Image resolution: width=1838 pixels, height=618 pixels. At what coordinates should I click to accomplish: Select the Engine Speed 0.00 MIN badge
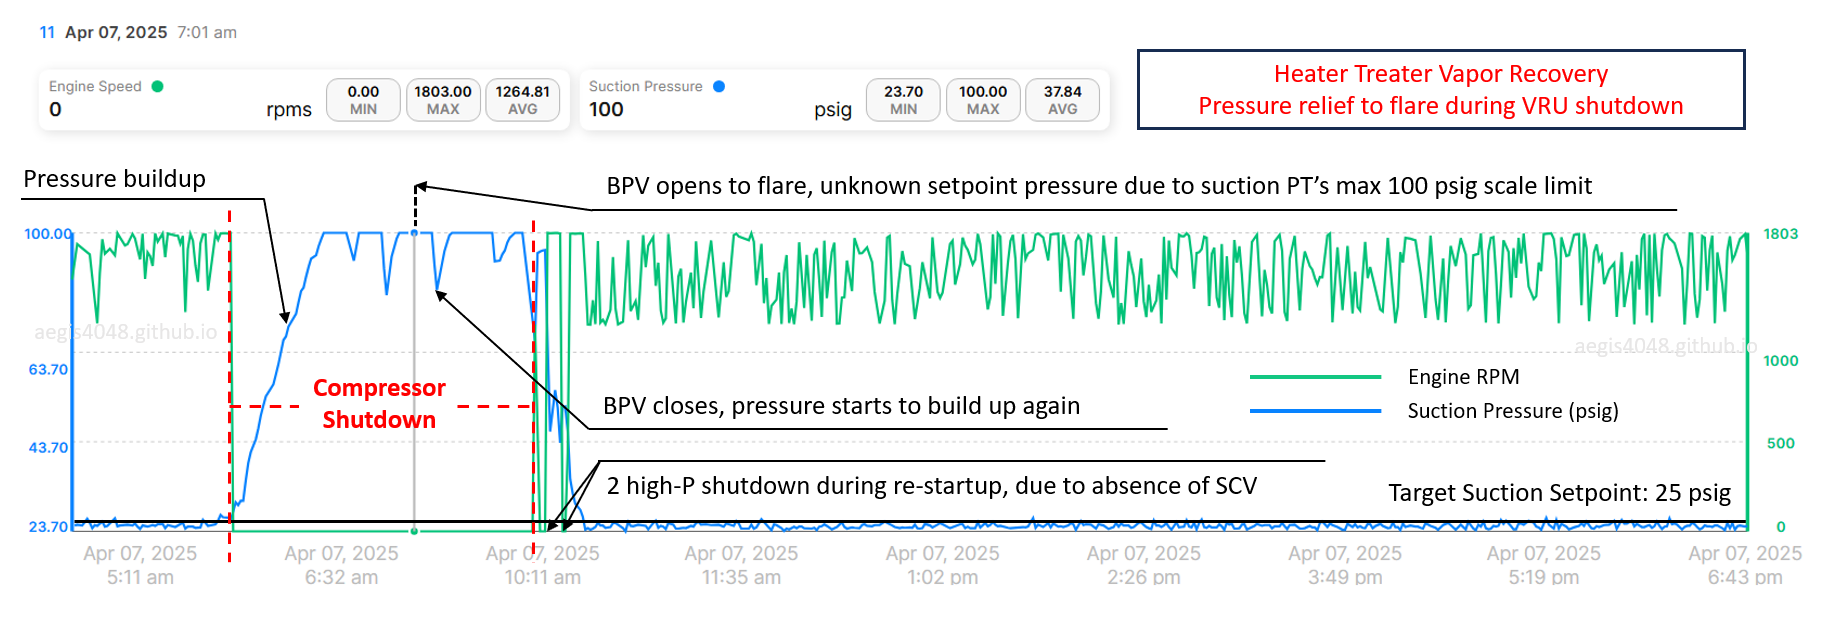coord(363,100)
